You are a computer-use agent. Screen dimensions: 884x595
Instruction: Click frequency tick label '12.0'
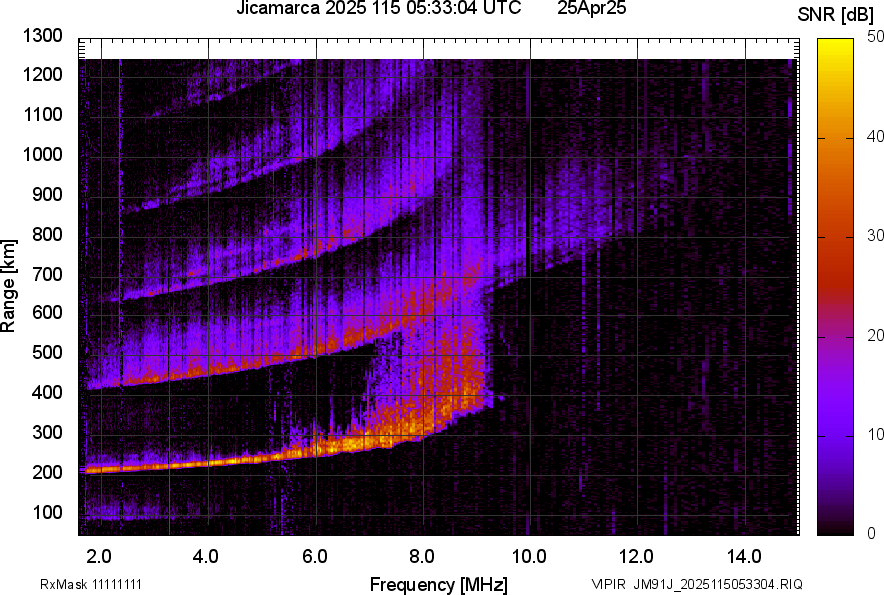pyautogui.click(x=637, y=557)
